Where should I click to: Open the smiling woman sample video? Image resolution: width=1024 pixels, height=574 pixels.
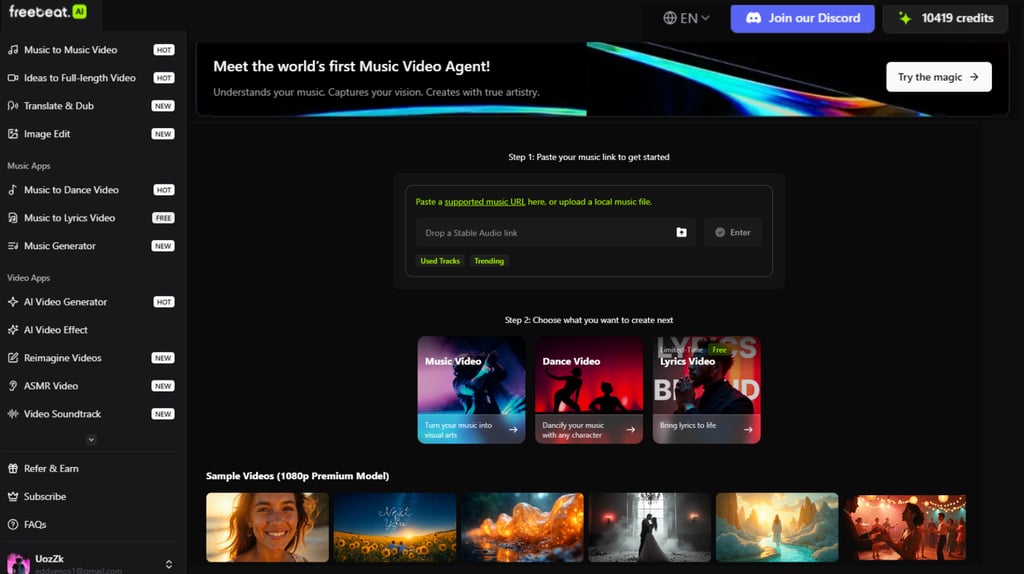point(268,528)
